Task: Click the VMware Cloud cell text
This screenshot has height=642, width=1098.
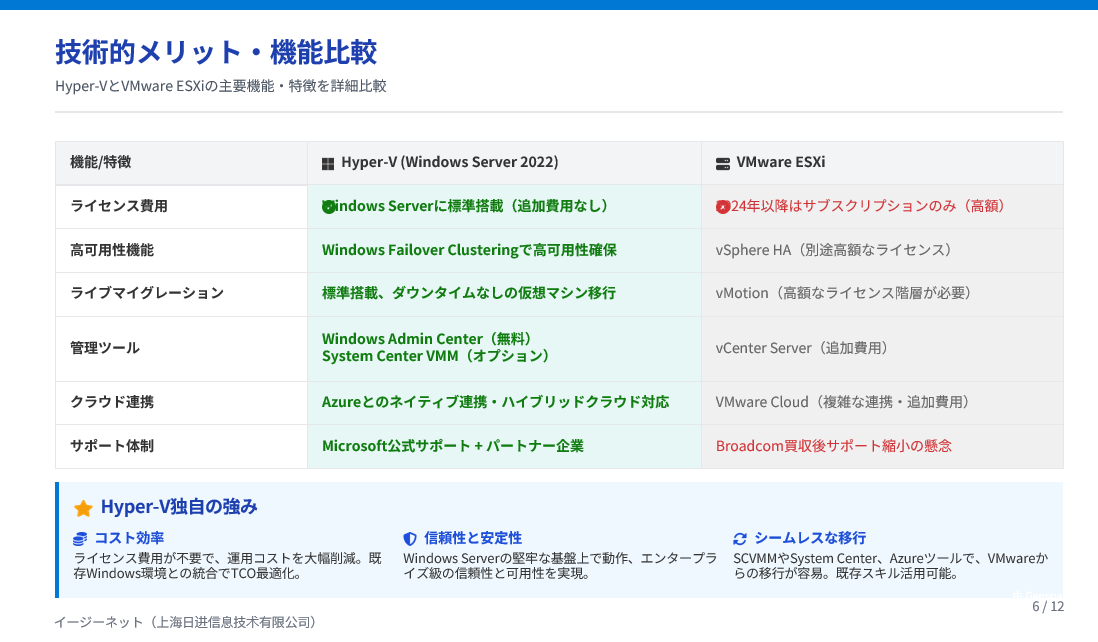Action: tap(842, 402)
